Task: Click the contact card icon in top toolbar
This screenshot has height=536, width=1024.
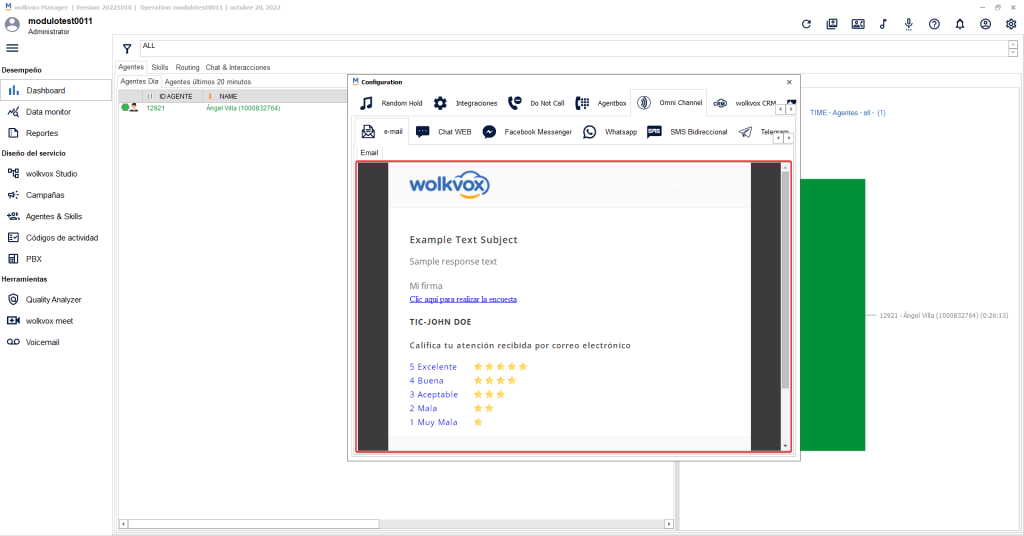Action: pyautogui.click(x=857, y=24)
